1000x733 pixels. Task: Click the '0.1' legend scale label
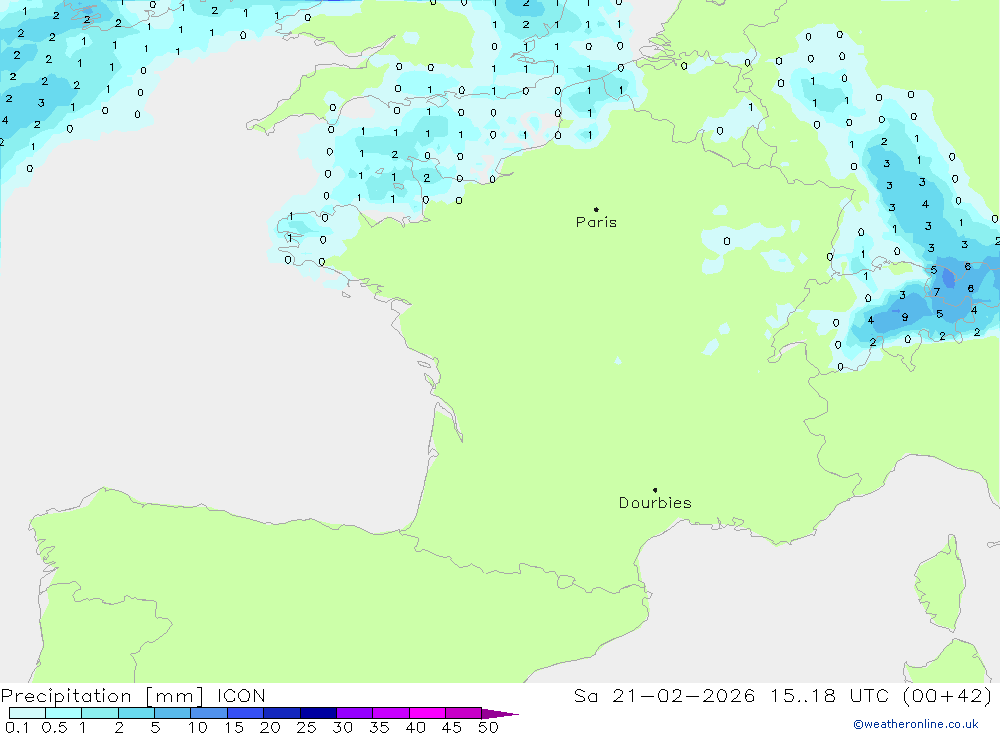[x=17, y=727]
